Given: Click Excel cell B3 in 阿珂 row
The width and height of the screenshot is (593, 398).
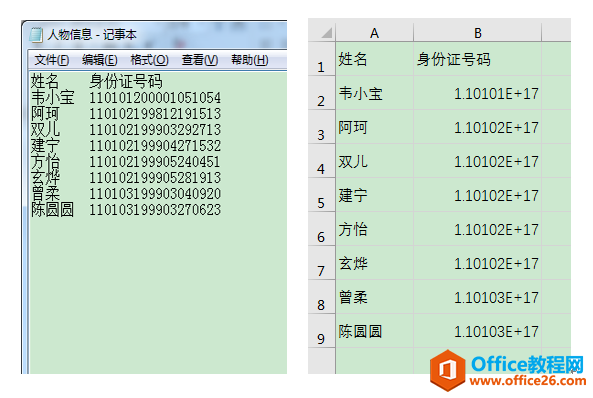Looking at the screenshot, I should (x=478, y=127).
